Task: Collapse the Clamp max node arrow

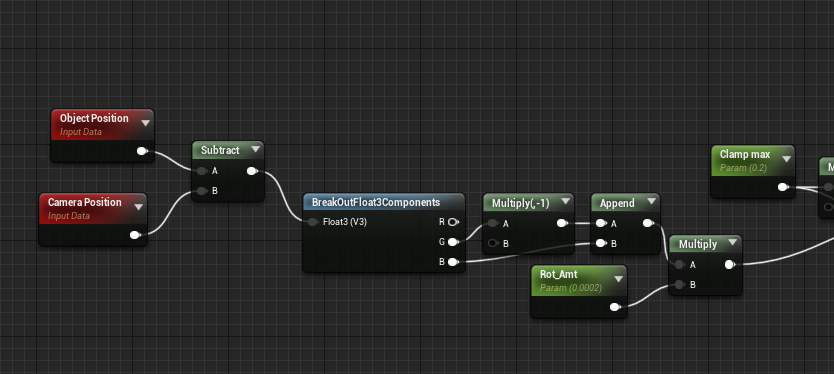Action: pos(786,159)
